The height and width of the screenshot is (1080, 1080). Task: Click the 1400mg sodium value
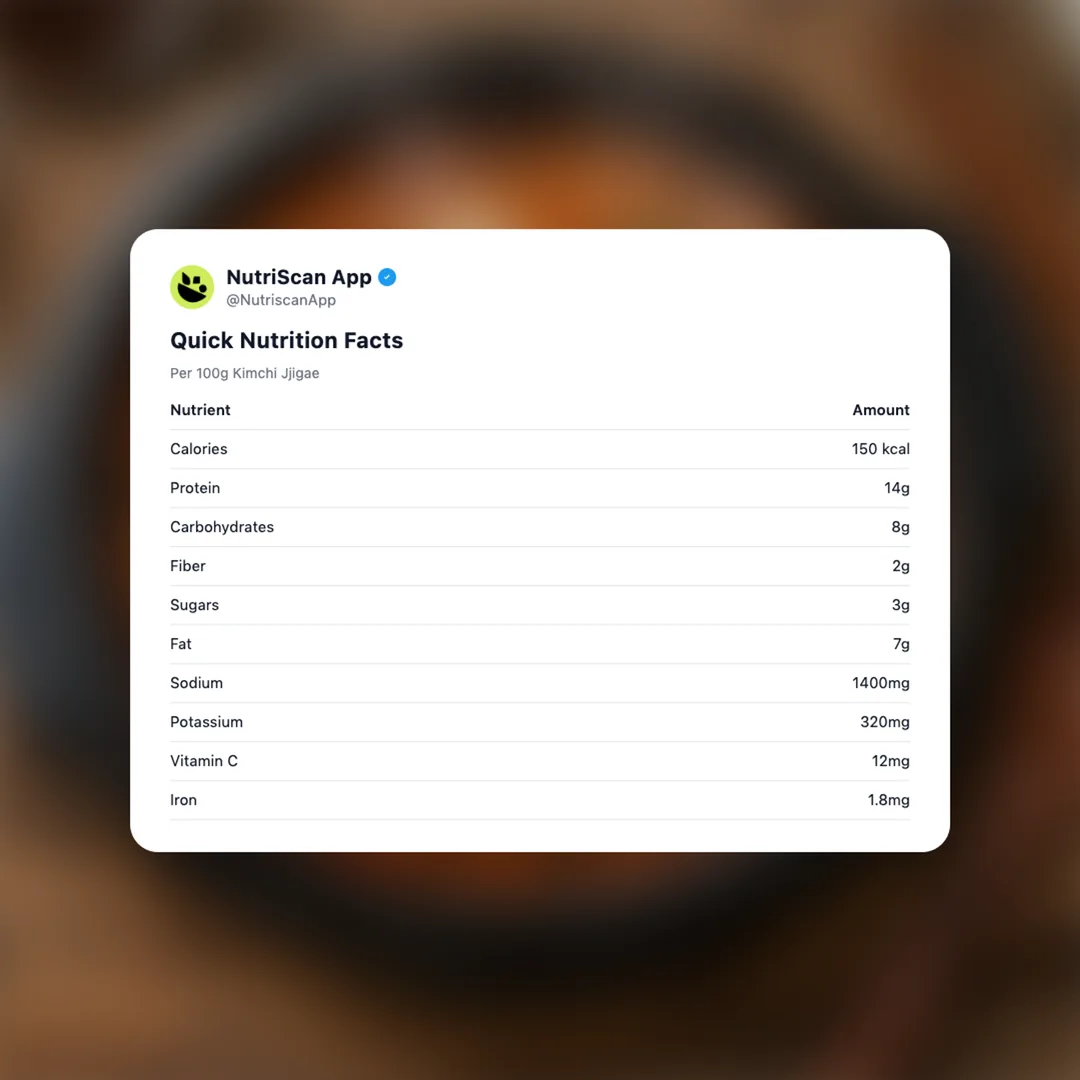click(880, 683)
